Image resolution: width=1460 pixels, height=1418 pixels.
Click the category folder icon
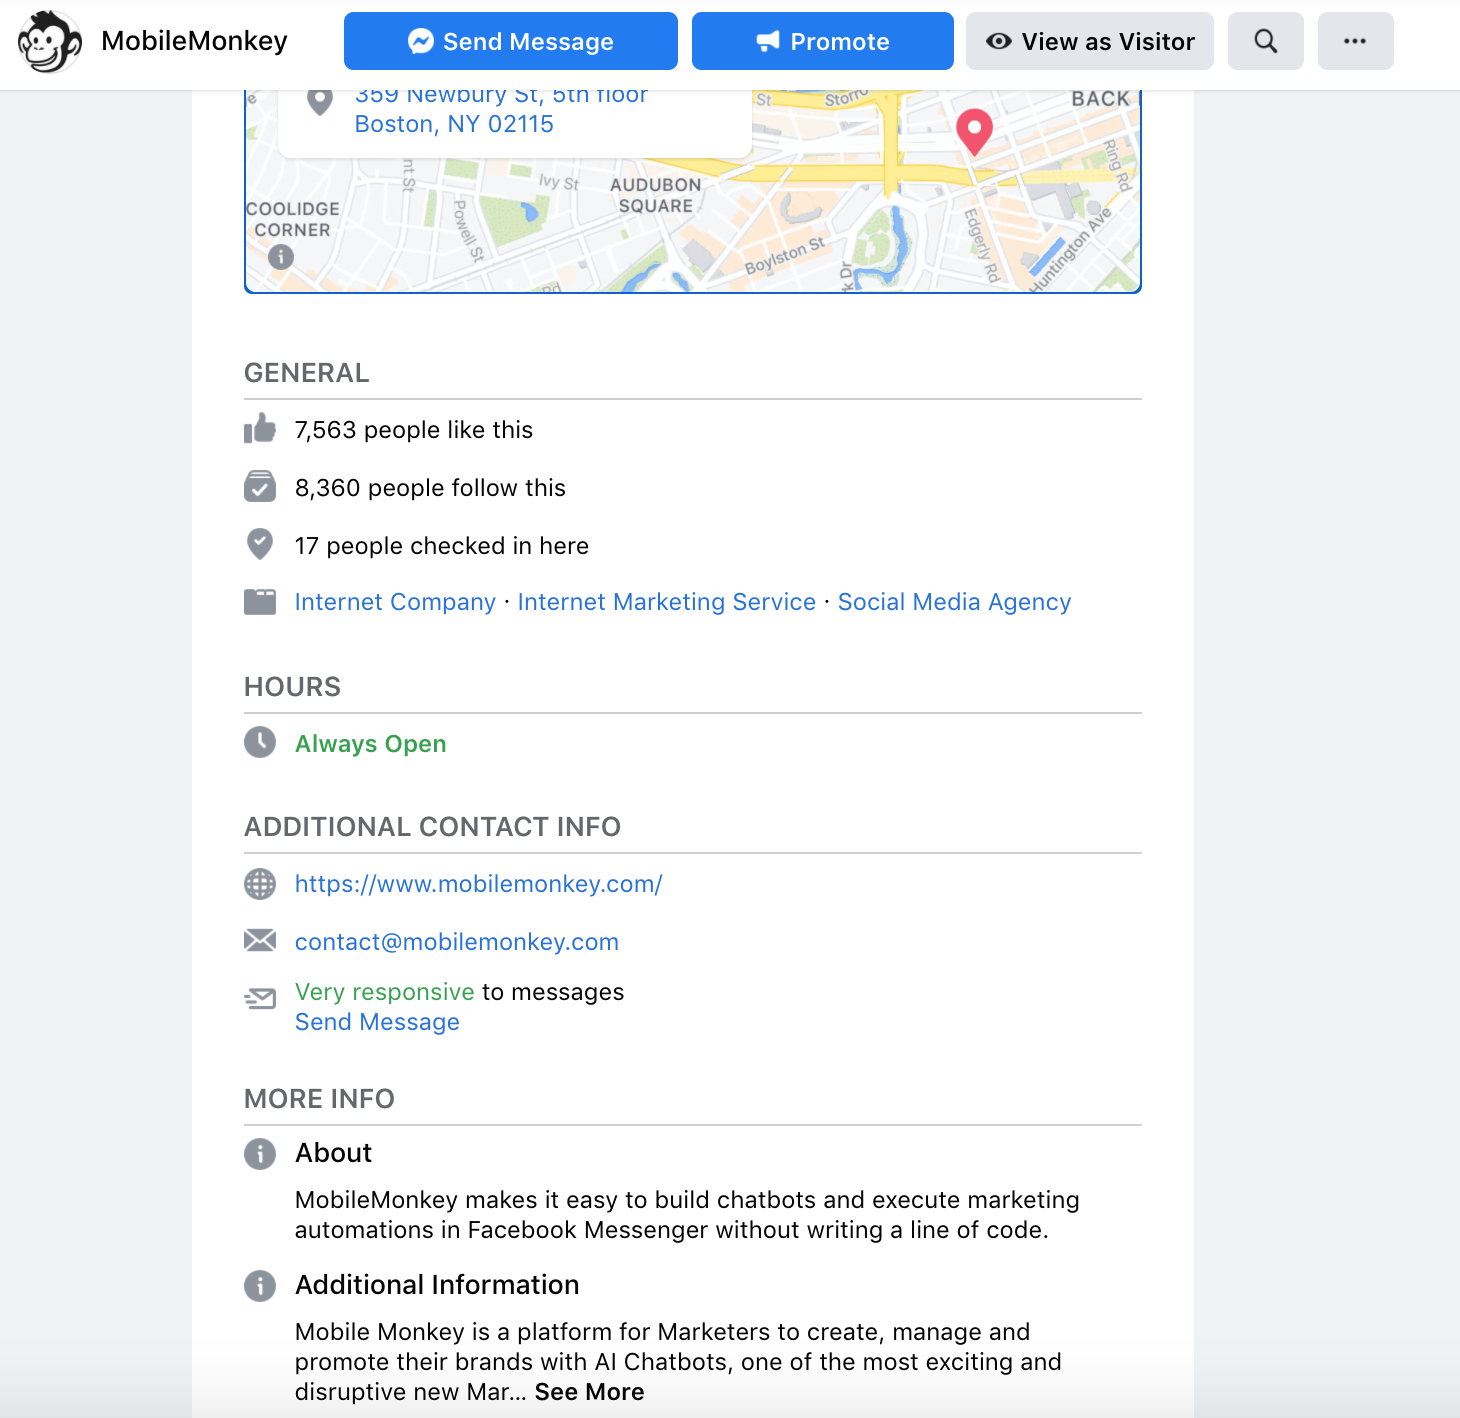[260, 602]
